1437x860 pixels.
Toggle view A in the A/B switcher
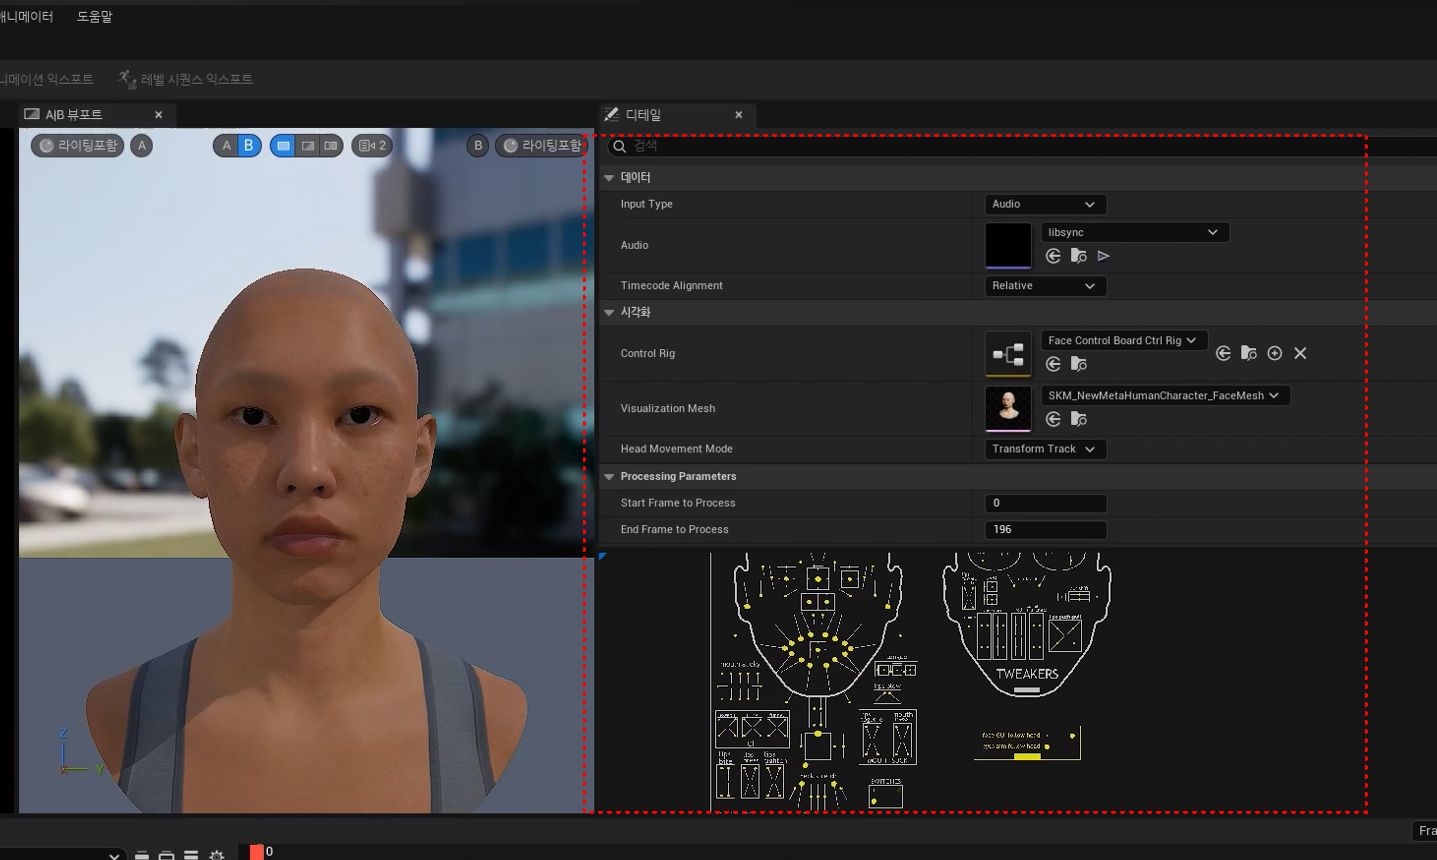[226, 146]
